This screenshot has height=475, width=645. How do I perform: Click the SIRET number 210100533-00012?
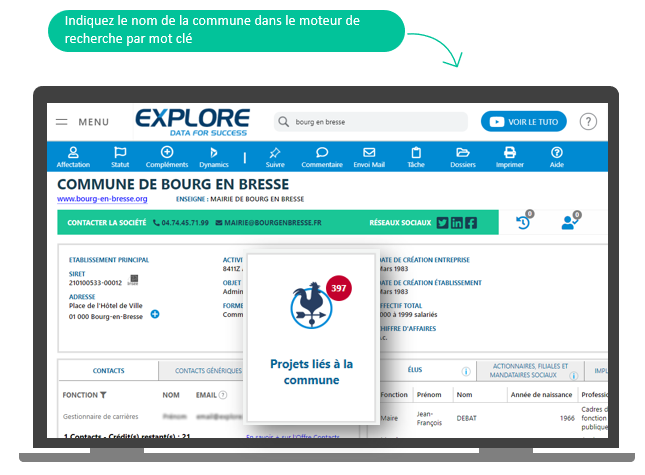[95, 283]
